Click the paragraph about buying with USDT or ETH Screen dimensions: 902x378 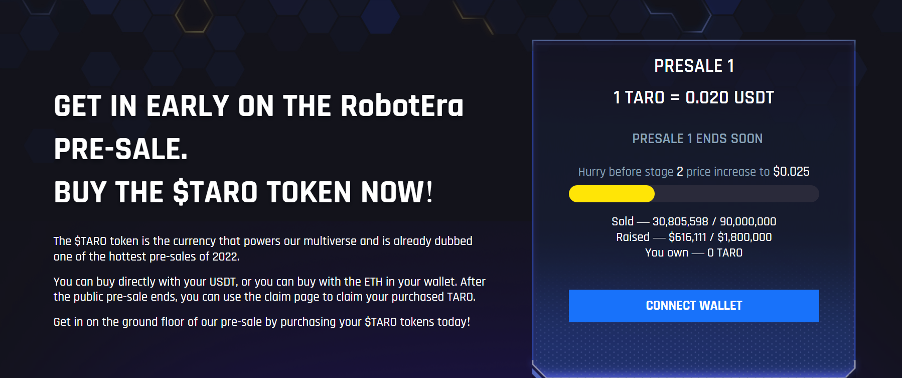click(270, 290)
